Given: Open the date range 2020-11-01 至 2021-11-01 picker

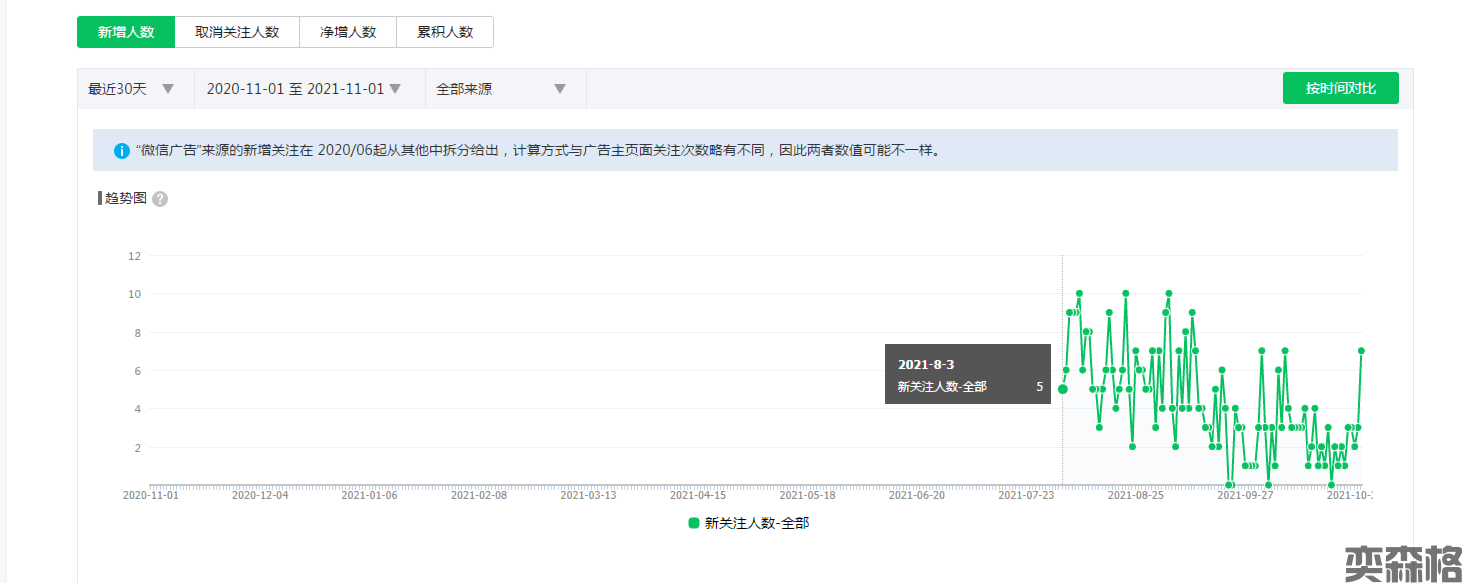Looking at the screenshot, I should click(x=303, y=89).
